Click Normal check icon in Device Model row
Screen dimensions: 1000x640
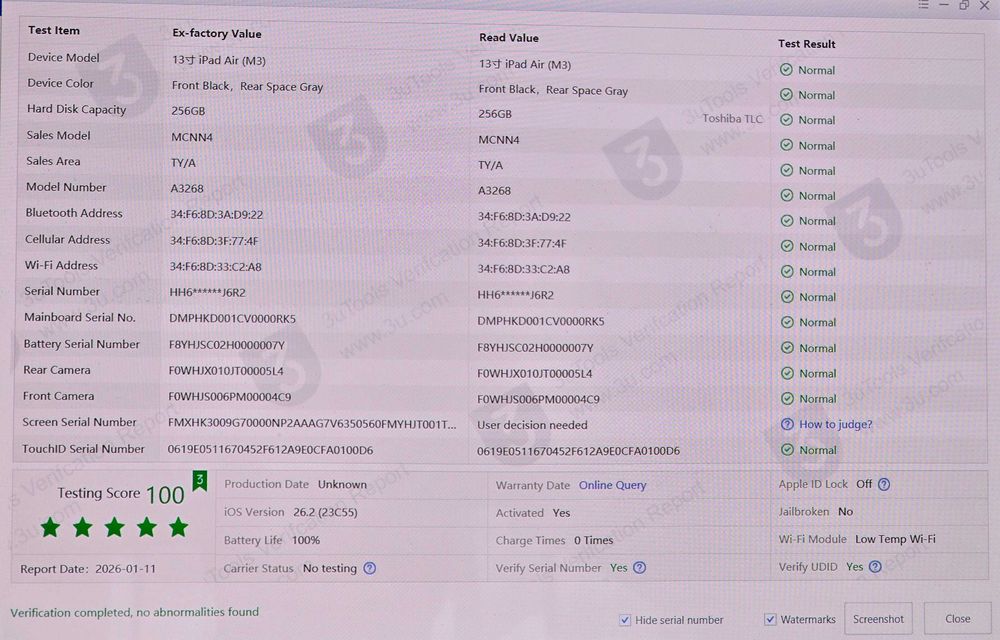786,69
